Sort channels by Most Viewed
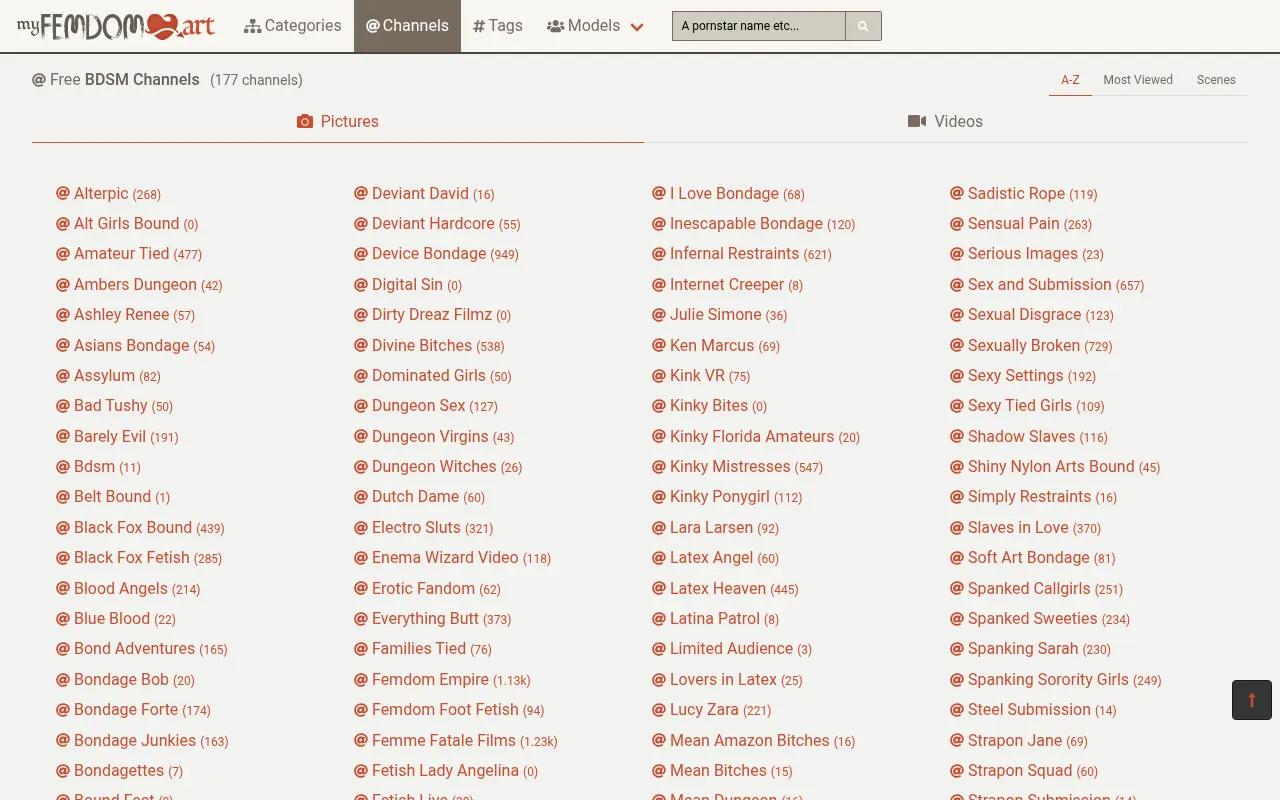 [1138, 80]
